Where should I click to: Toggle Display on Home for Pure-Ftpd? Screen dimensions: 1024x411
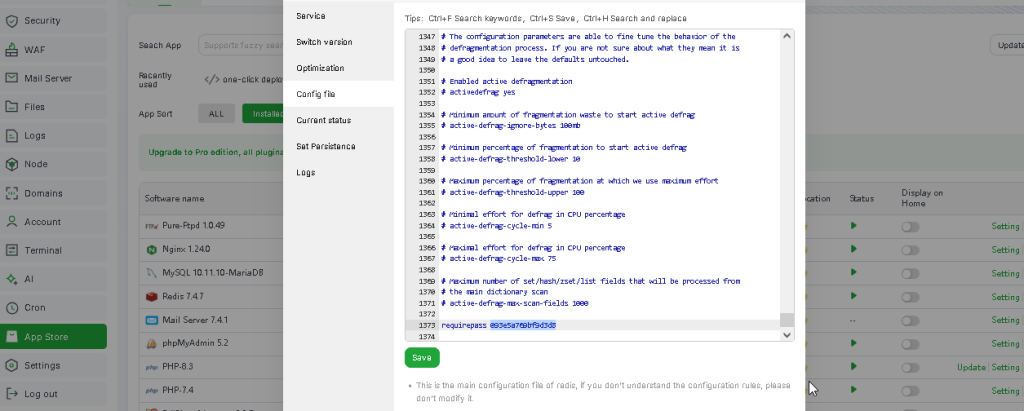point(910,227)
